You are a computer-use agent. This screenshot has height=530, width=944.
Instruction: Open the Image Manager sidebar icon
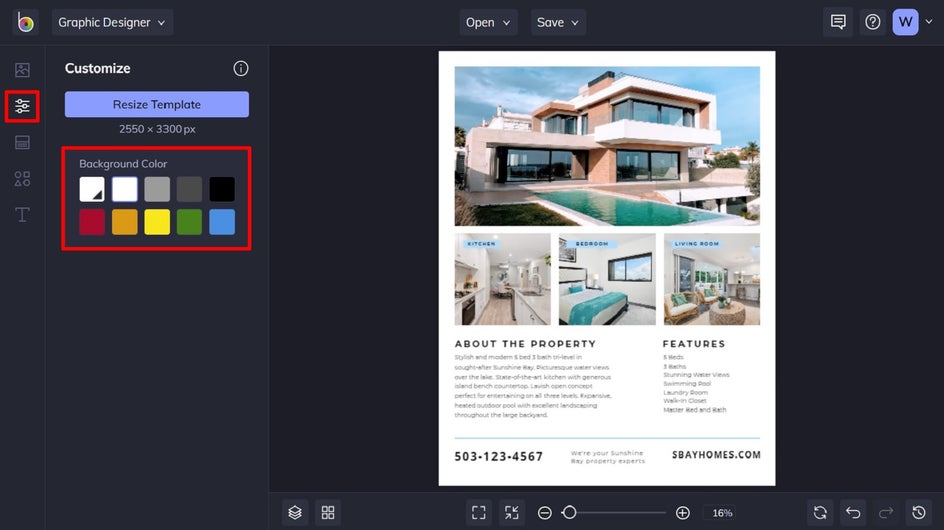click(x=22, y=70)
